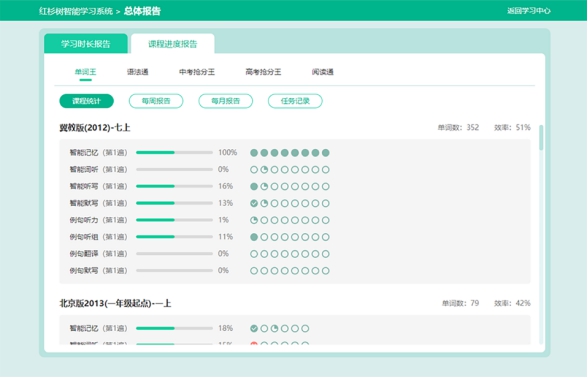Click the 例句翻译 (第1遍) row label

98,254
